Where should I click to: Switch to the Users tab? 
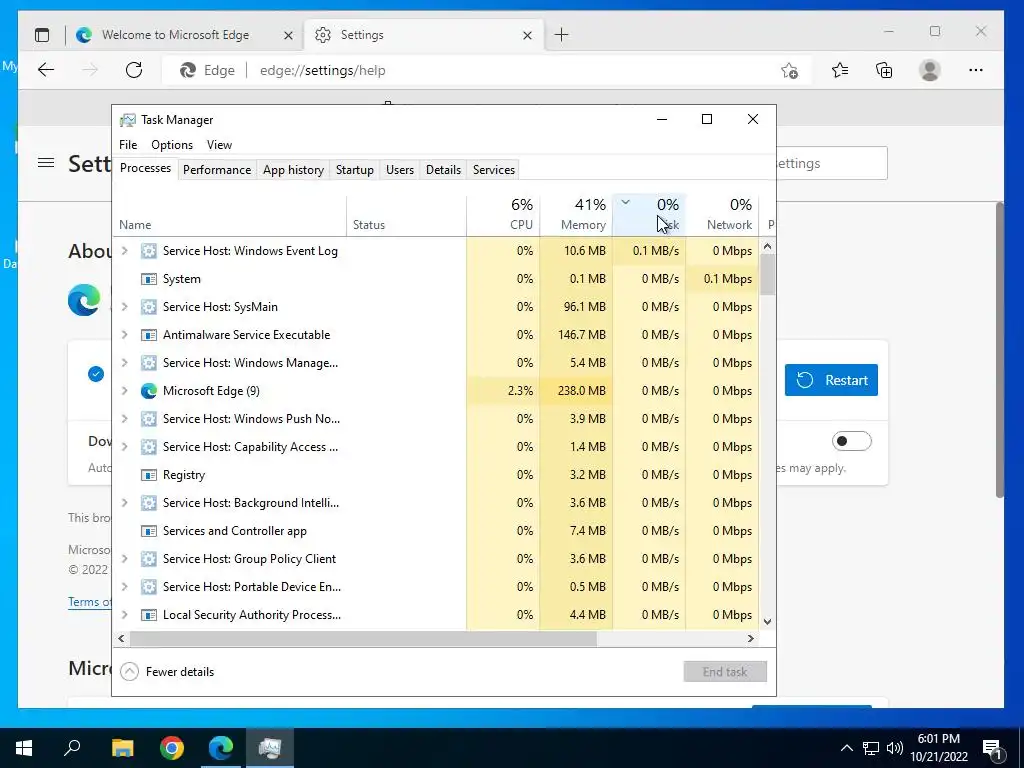pos(400,170)
